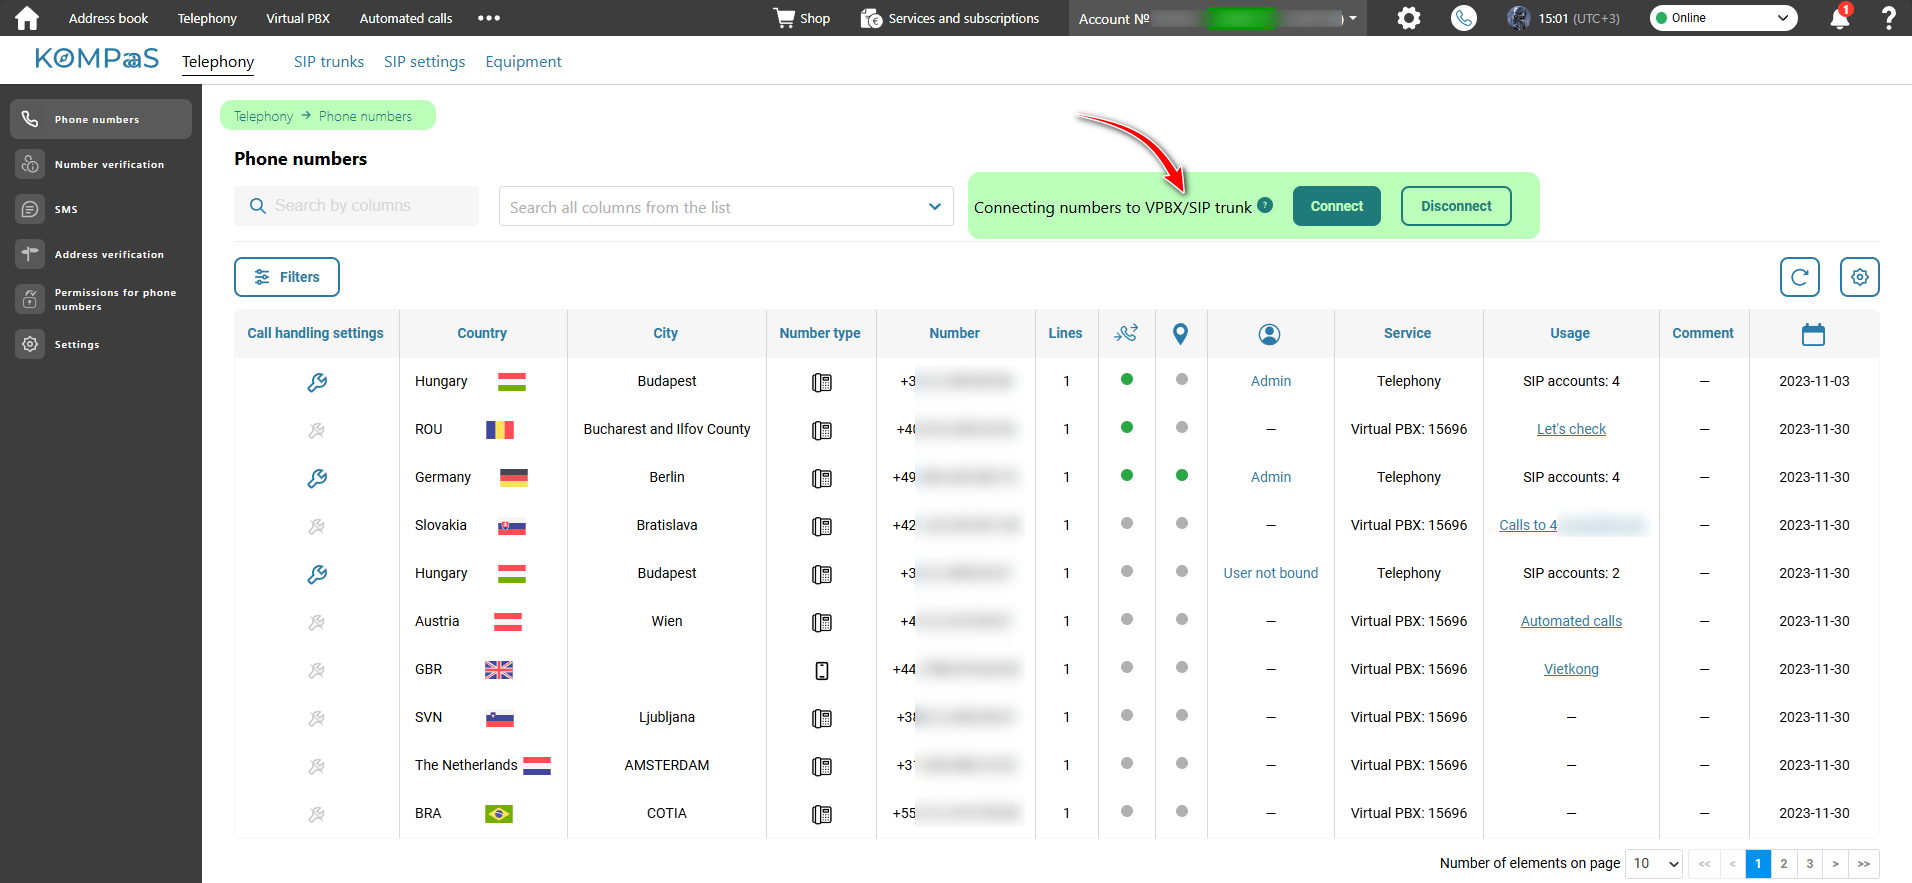Sort by the date calendar column icon

[x=1813, y=334]
